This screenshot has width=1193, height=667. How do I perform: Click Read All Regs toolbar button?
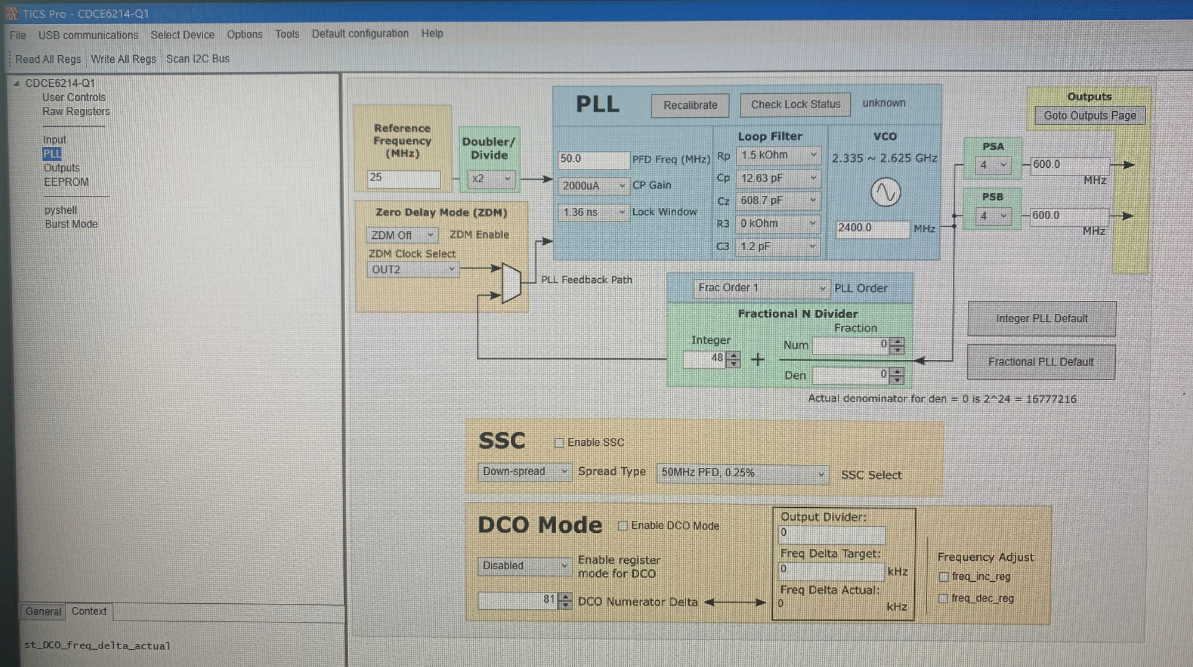[x=47, y=59]
